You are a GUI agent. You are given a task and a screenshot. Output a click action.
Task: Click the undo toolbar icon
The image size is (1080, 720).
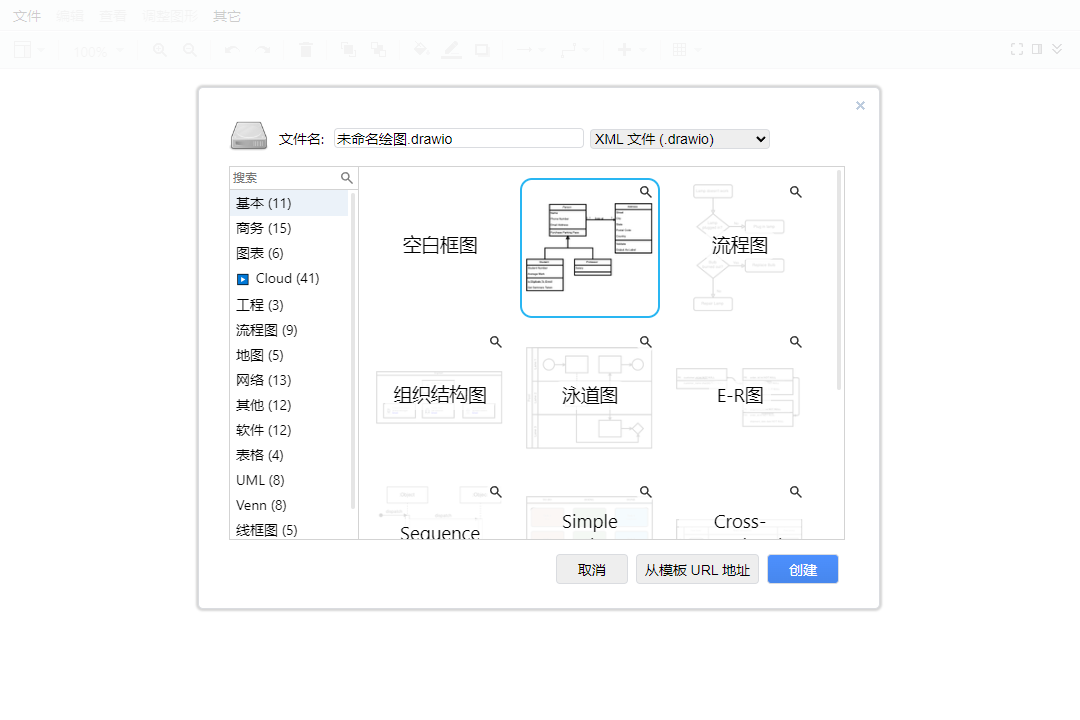click(232, 50)
